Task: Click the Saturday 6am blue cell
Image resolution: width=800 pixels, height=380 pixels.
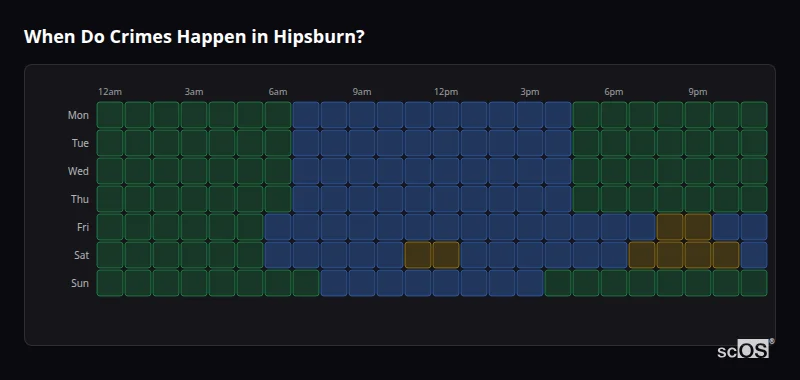Action: coord(278,255)
